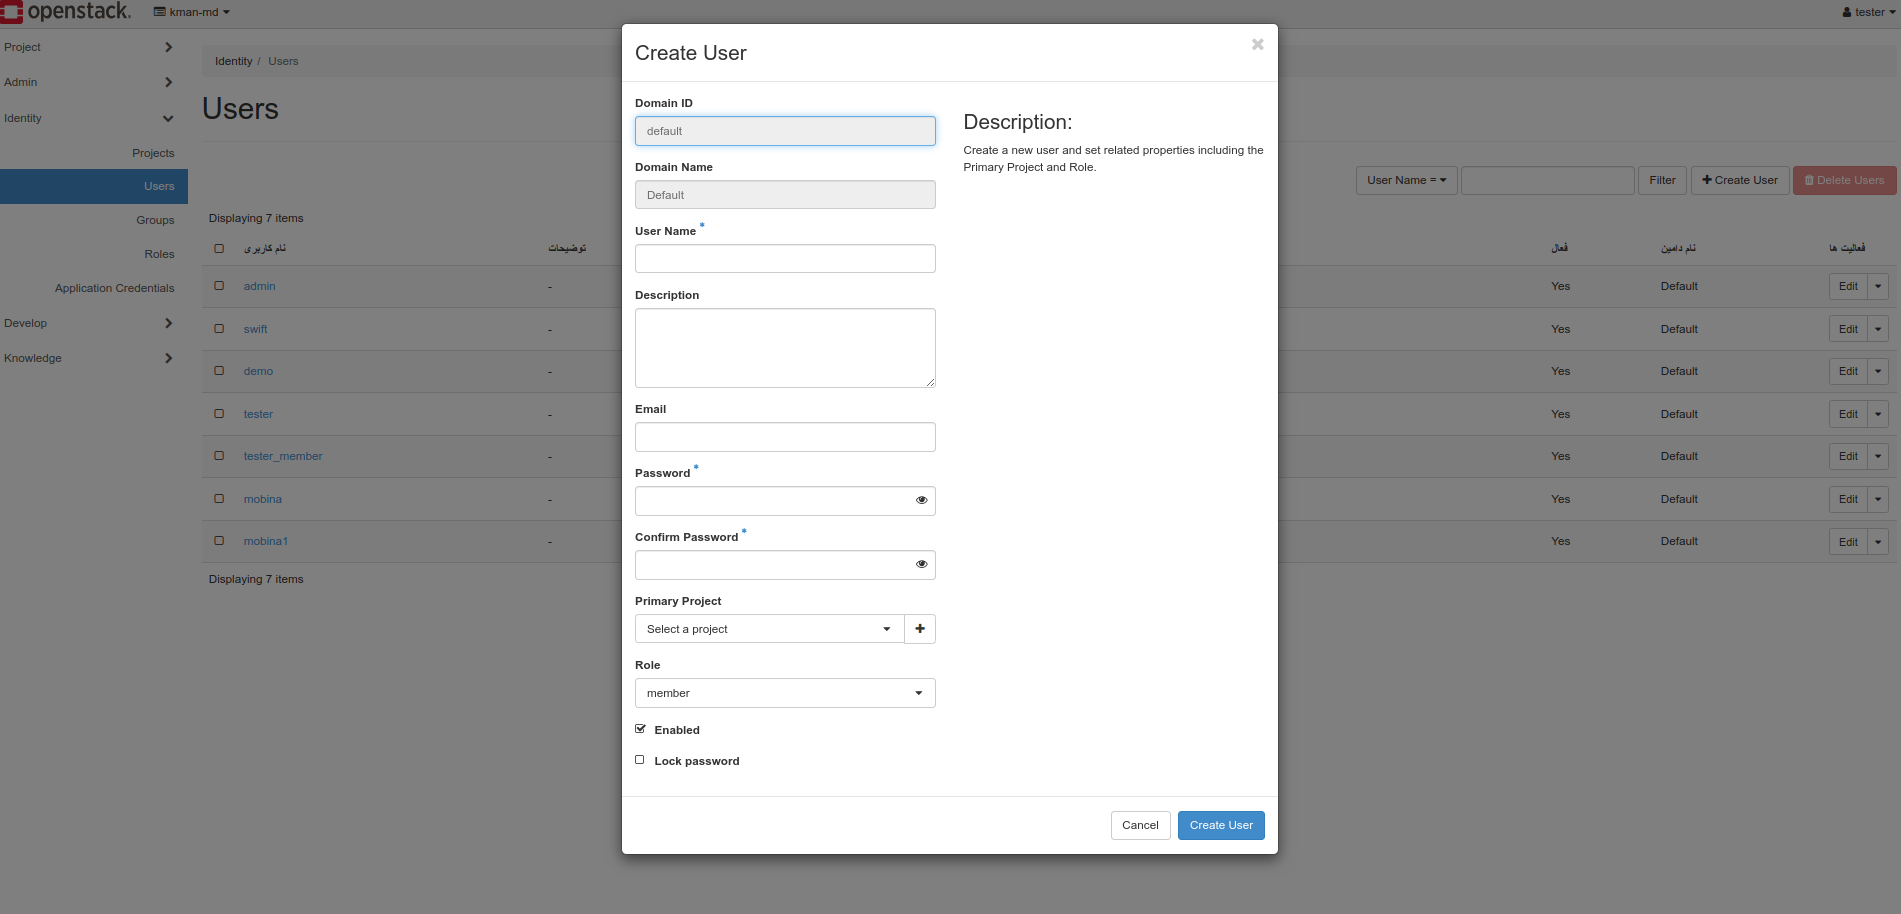The image size is (1901, 914).
Task: Click inside the Description text area
Action: [x=784, y=347]
